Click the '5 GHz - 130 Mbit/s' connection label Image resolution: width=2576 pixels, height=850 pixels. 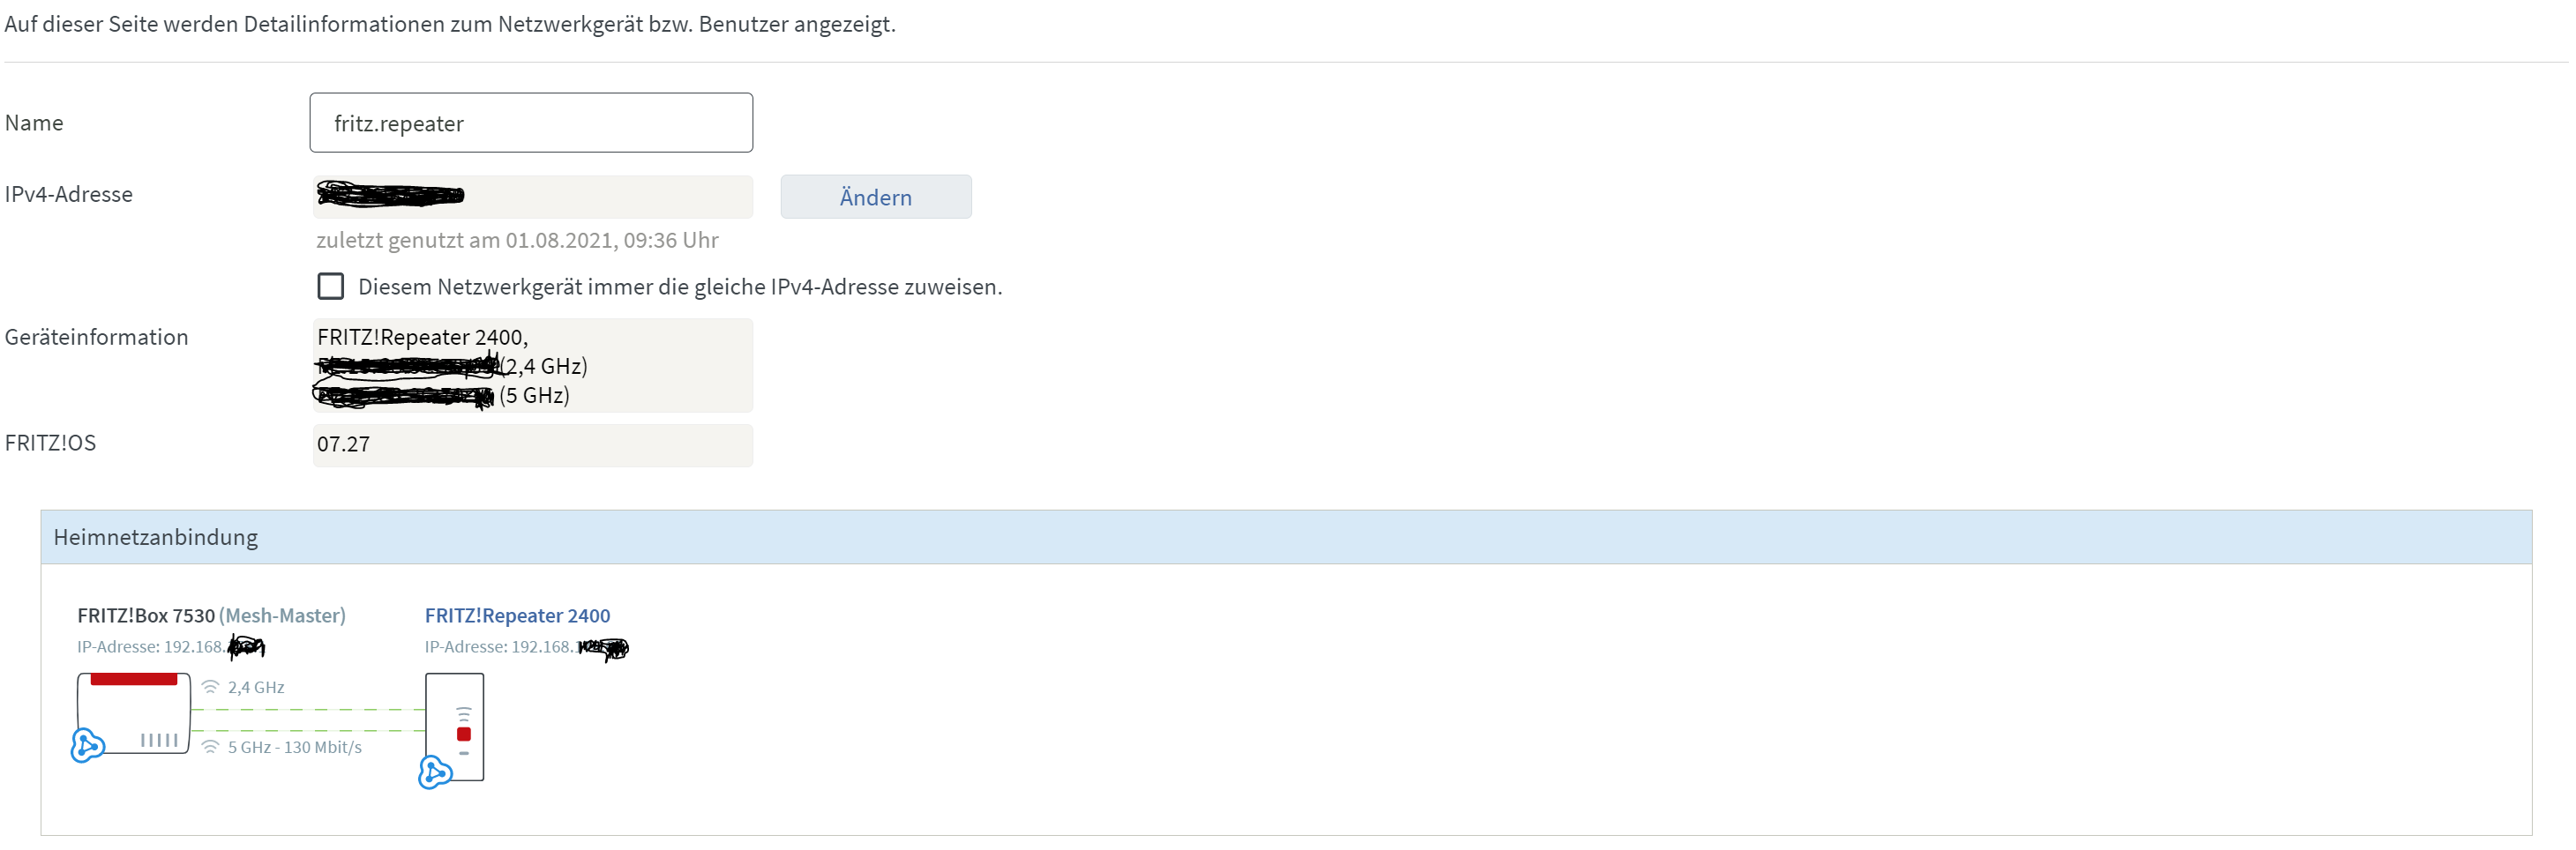tap(295, 747)
